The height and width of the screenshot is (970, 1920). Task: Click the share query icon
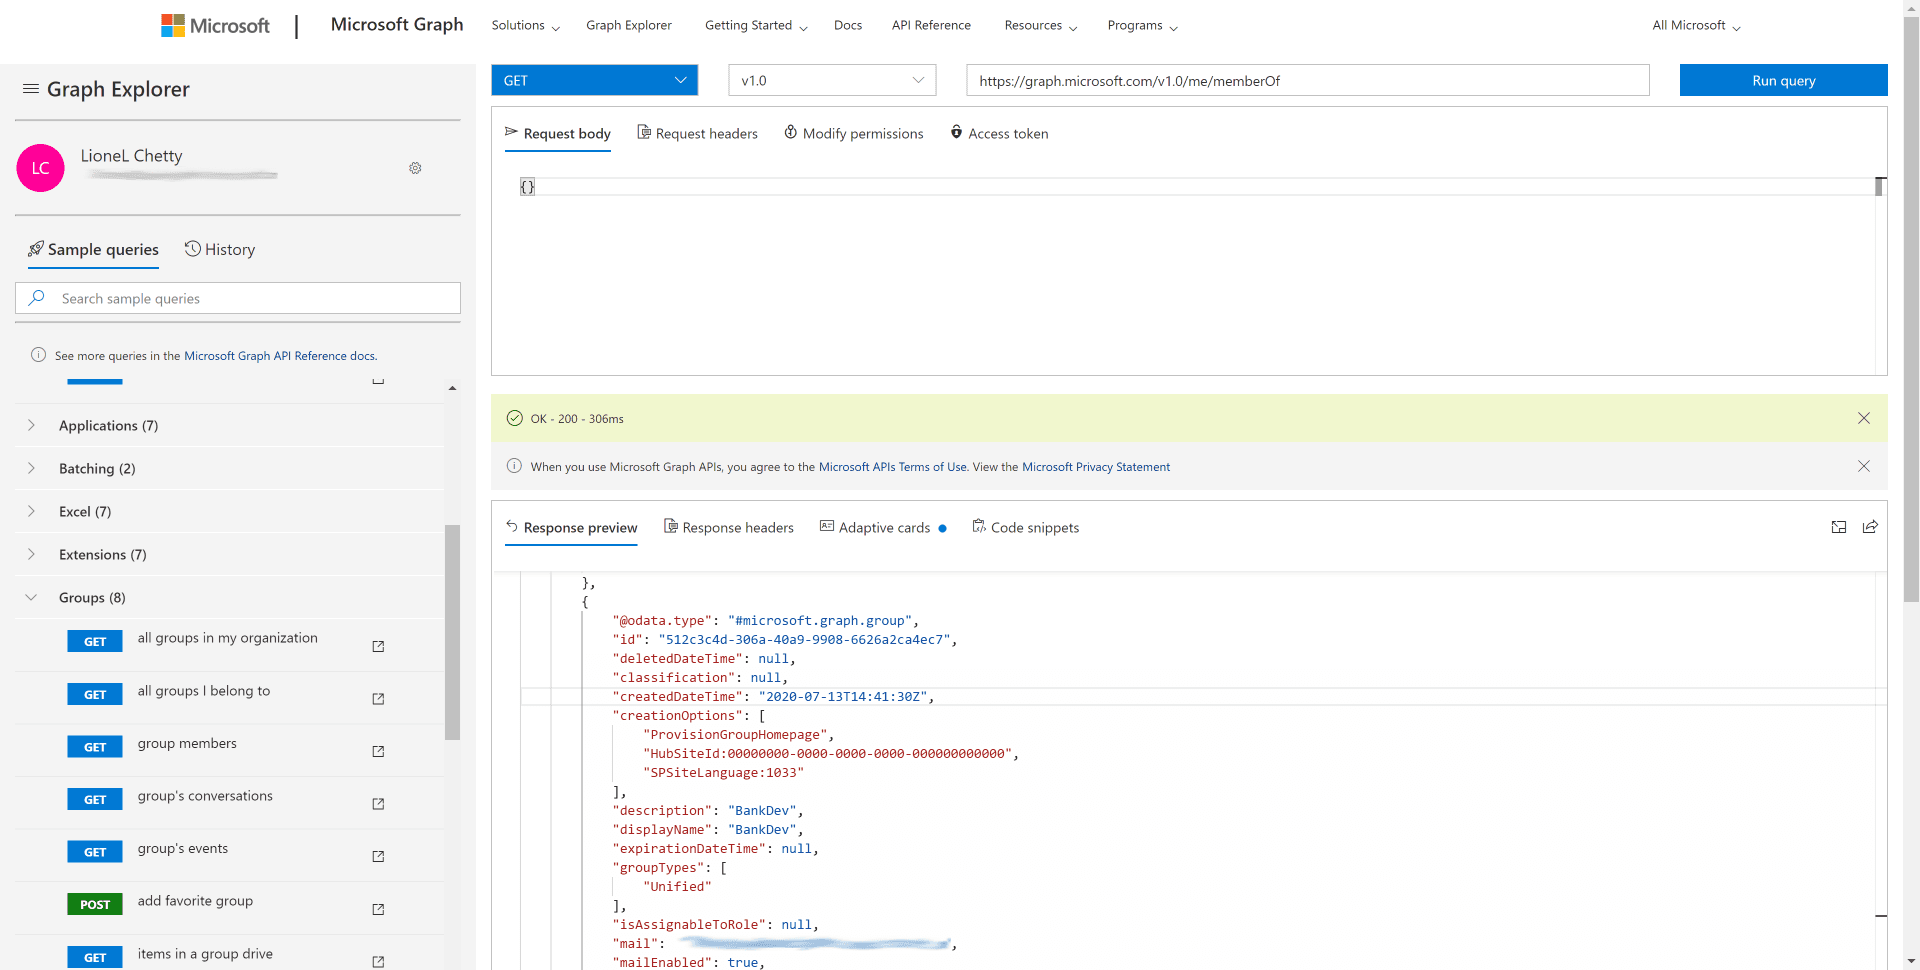(x=1870, y=527)
